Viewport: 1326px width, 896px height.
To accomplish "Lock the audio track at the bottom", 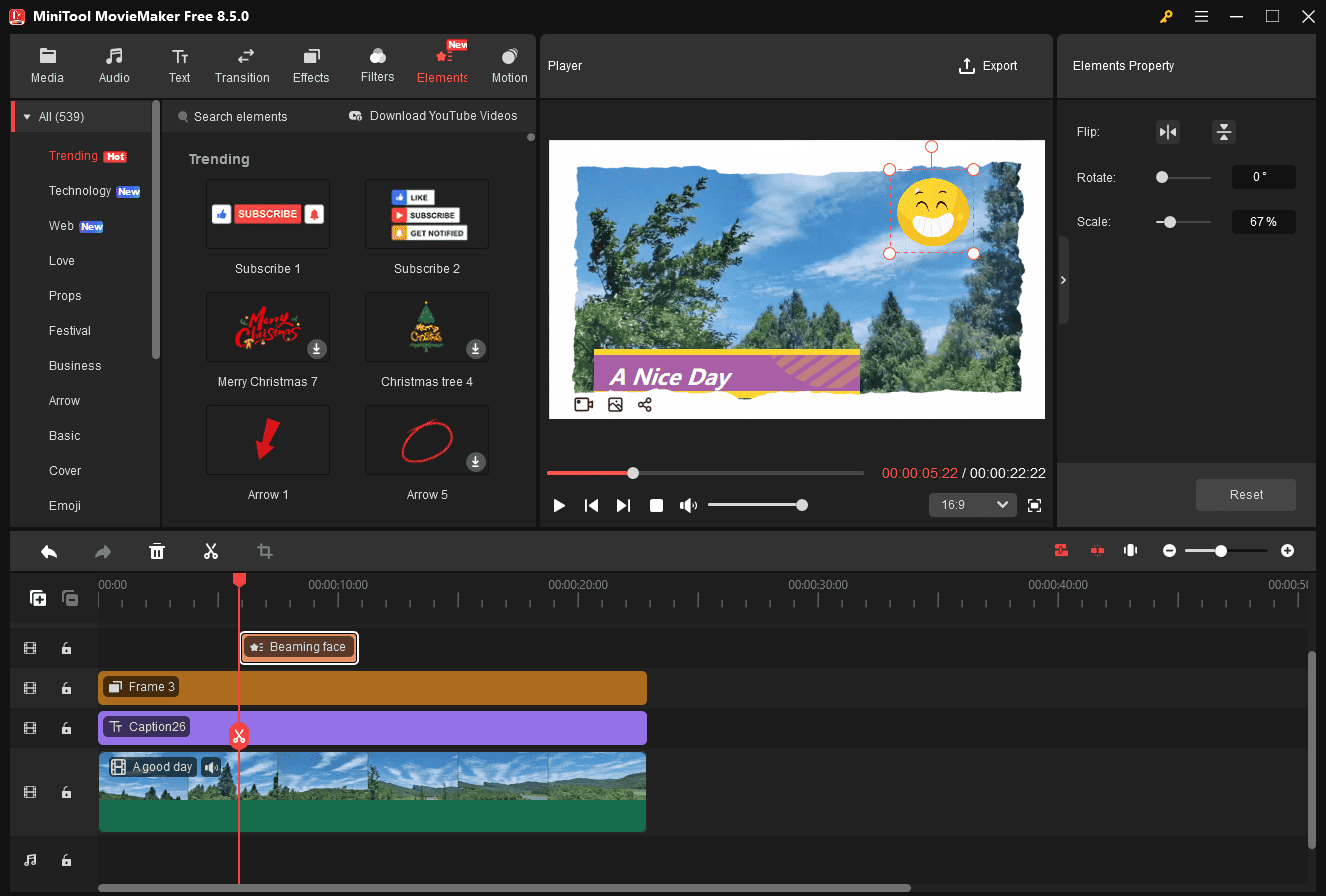I will (x=66, y=860).
